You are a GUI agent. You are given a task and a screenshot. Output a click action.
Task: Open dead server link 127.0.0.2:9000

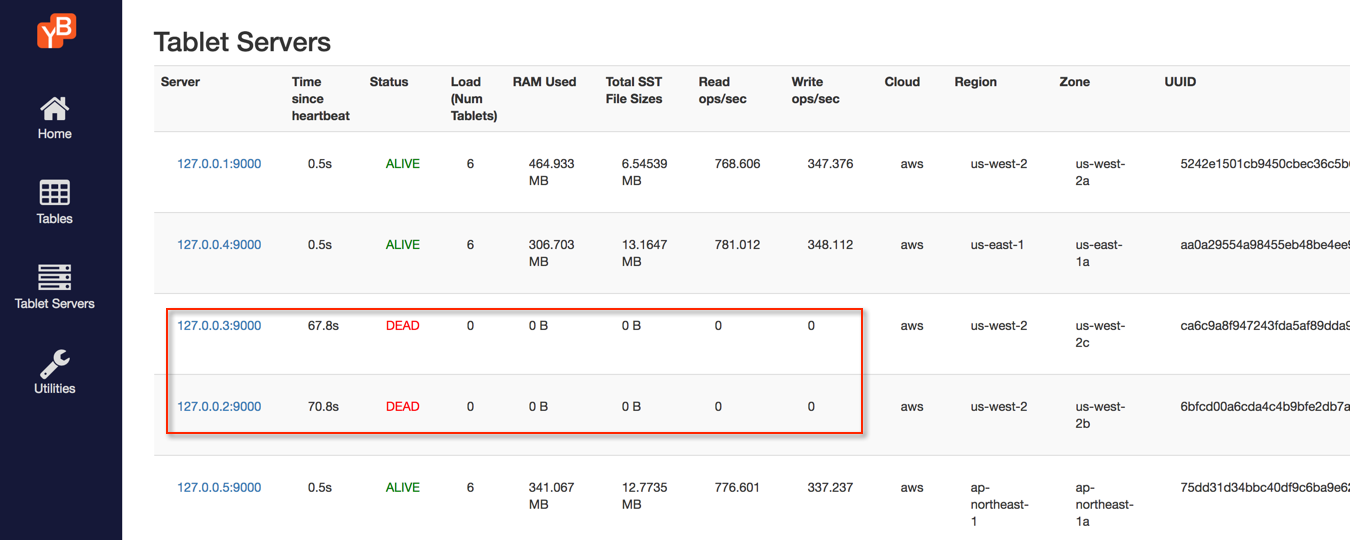pos(219,407)
